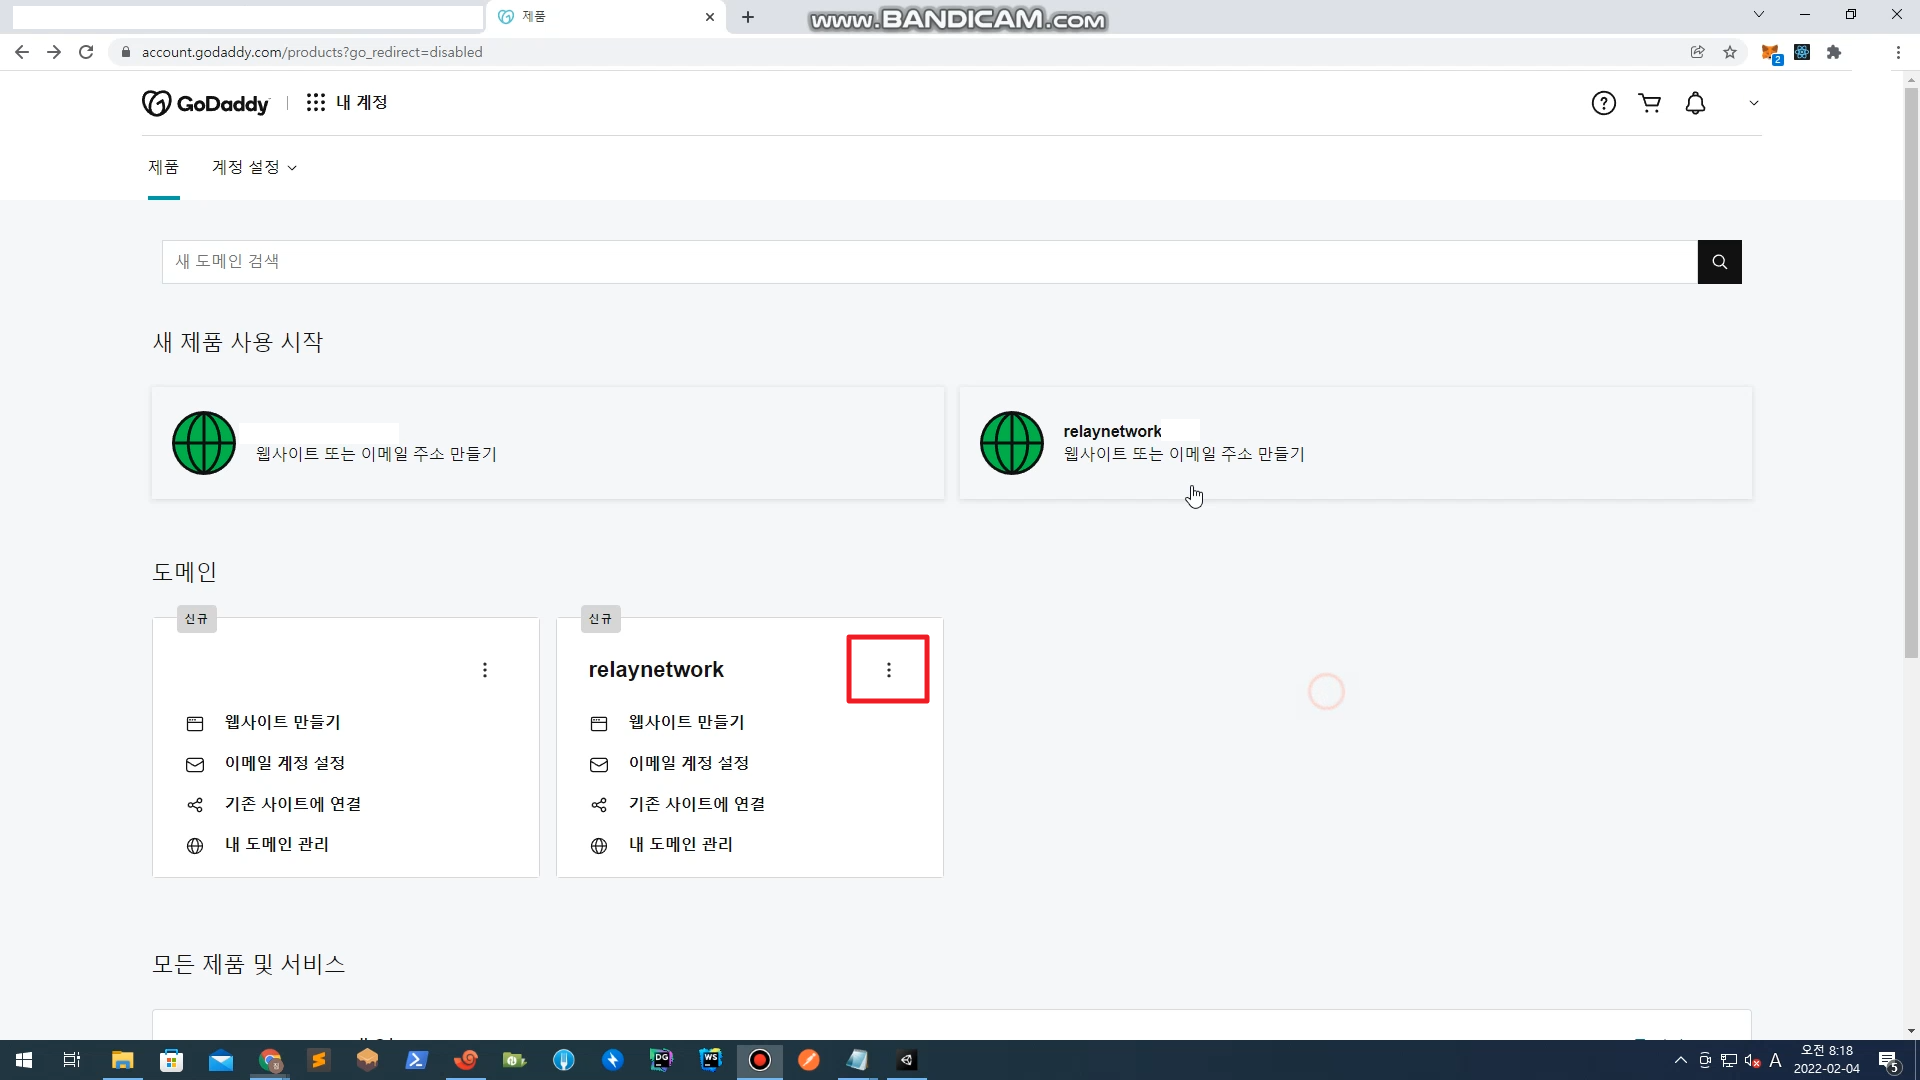1920x1080 pixels.
Task: Open File Explorer from taskbar
Action: [122, 1060]
